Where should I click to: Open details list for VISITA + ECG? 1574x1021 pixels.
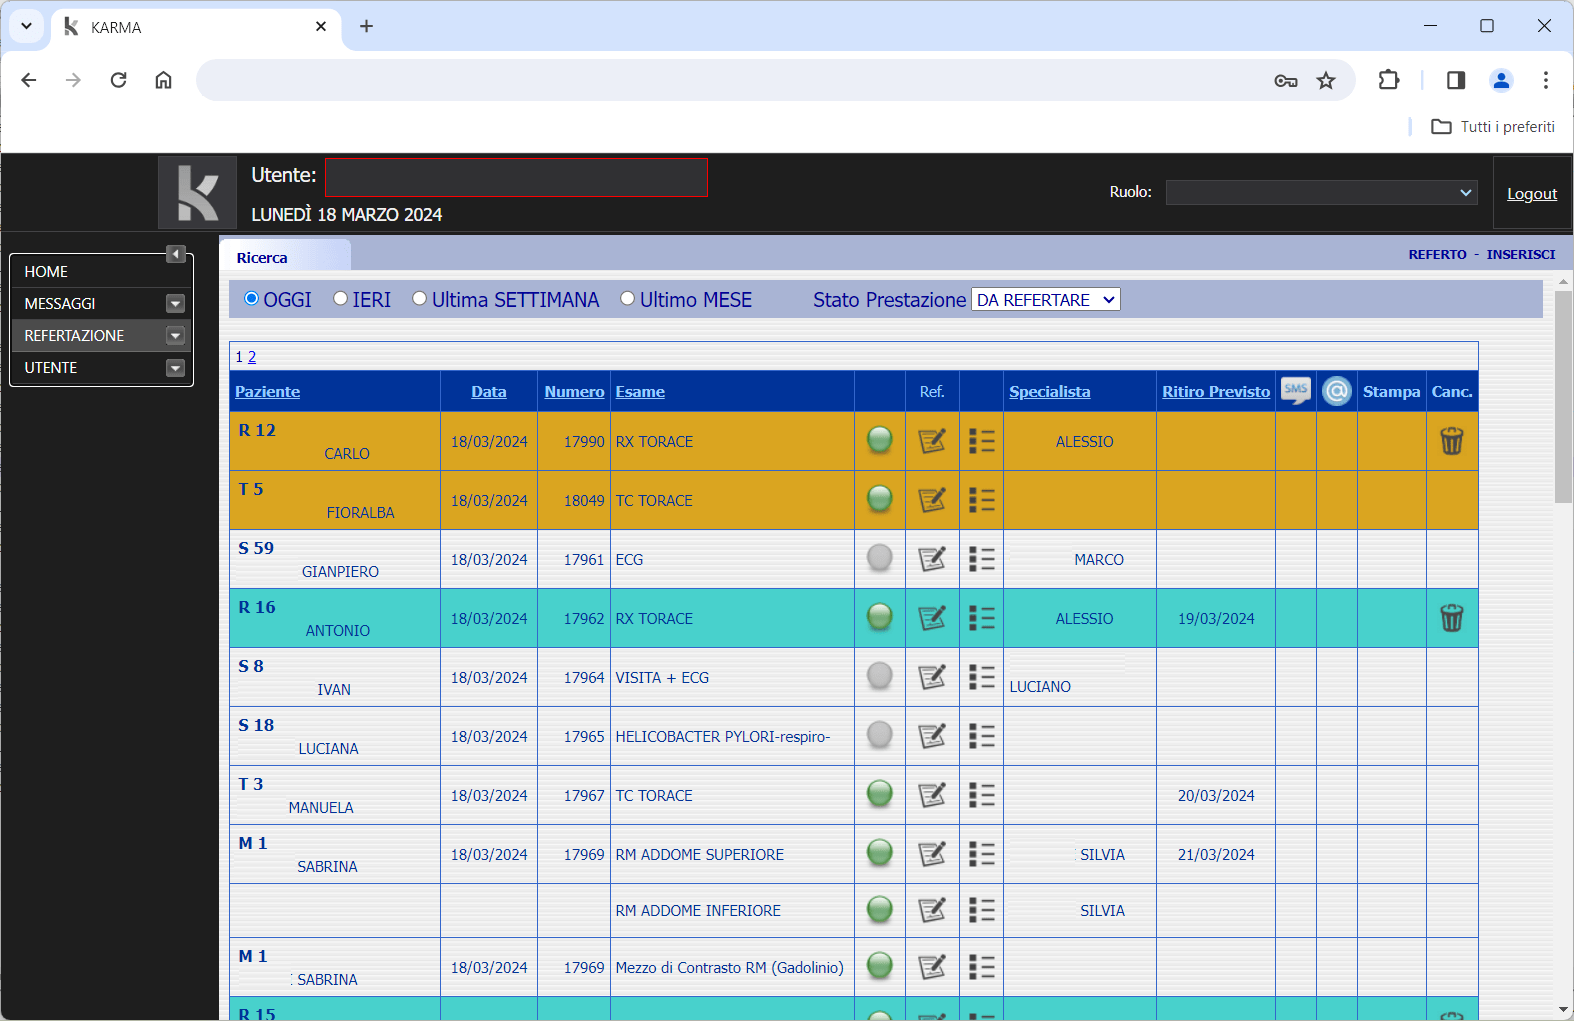pyautogui.click(x=982, y=677)
